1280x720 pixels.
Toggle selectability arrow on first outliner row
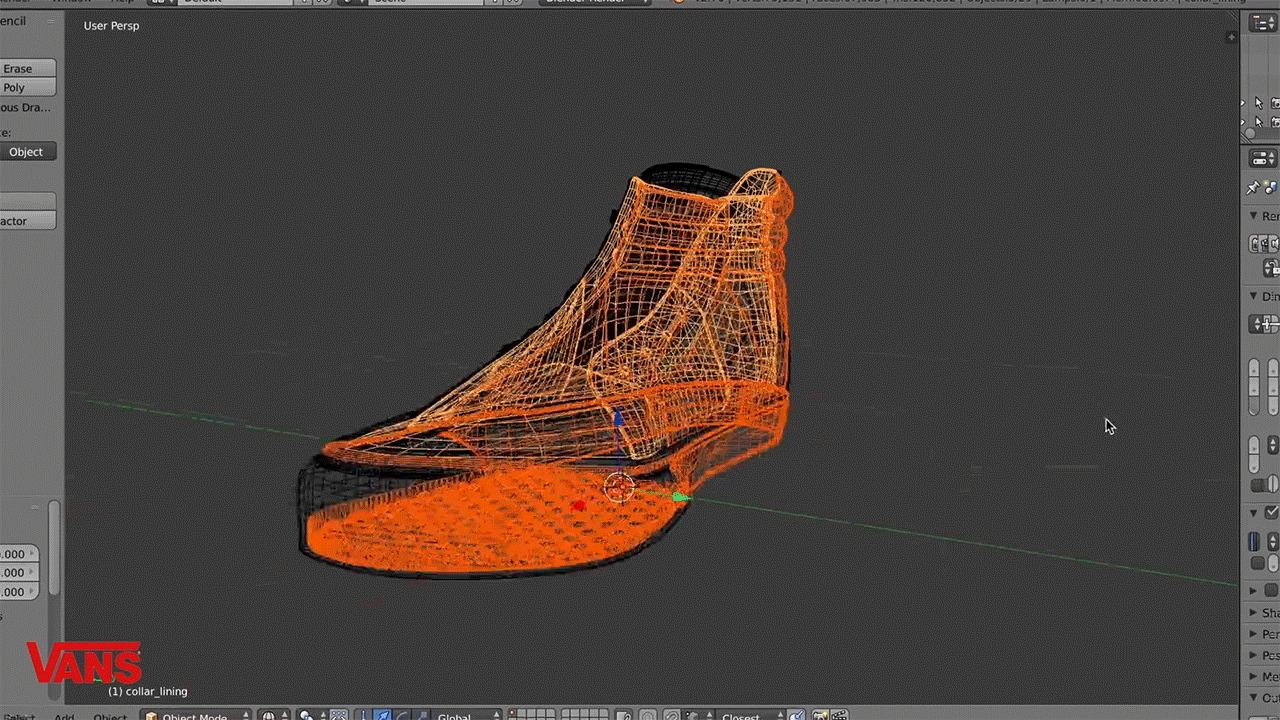coord(1258,103)
